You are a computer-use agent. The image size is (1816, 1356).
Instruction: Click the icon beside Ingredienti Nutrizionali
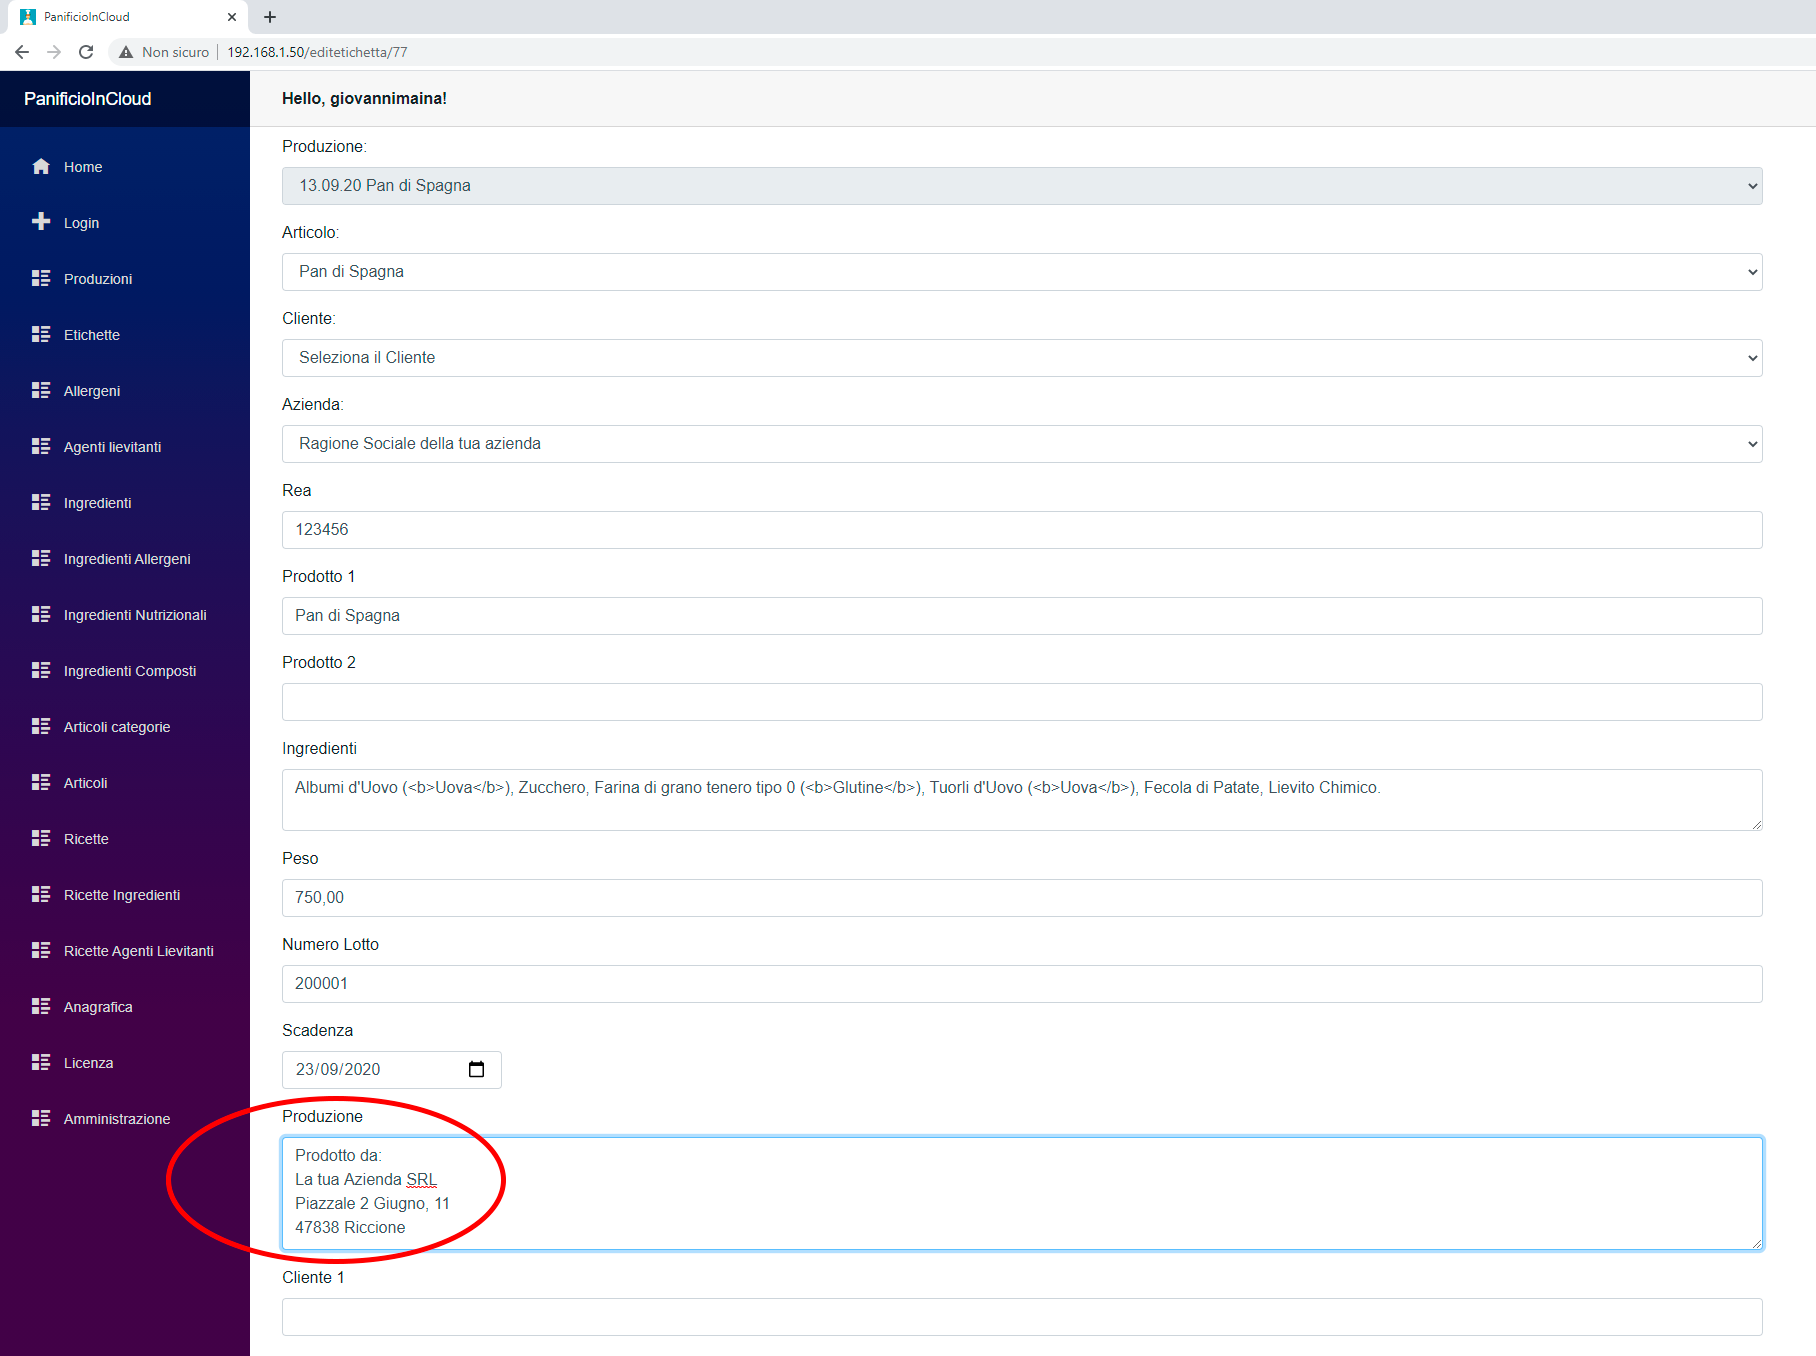[x=41, y=614]
